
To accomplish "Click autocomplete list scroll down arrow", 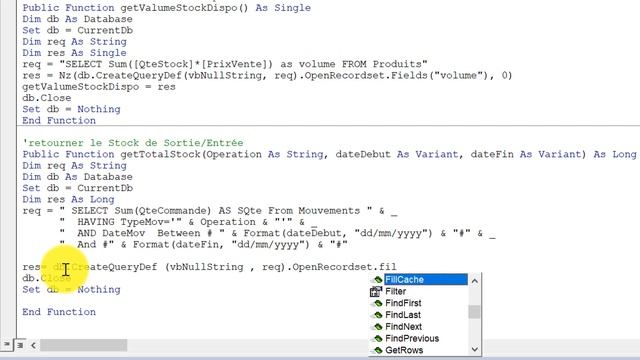I will click(x=474, y=349).
